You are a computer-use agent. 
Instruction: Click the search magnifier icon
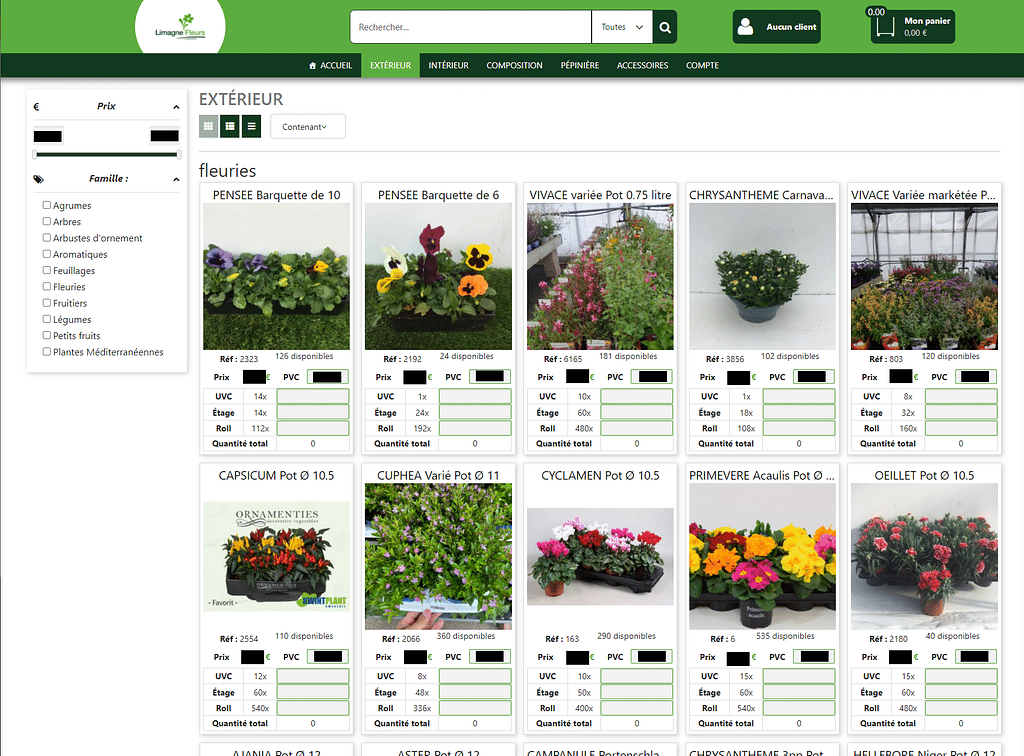coord(665,28)
